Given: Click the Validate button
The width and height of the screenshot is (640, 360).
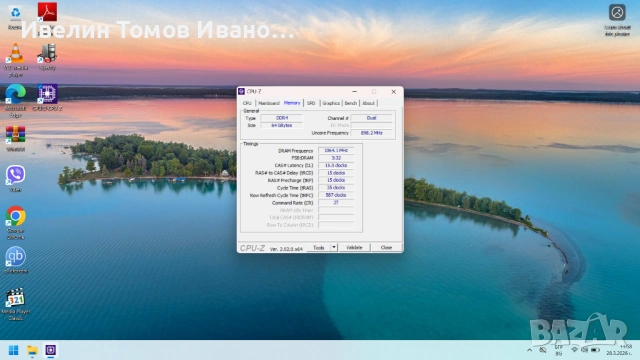Looking at the screenshot, I should tap(354, 248).
